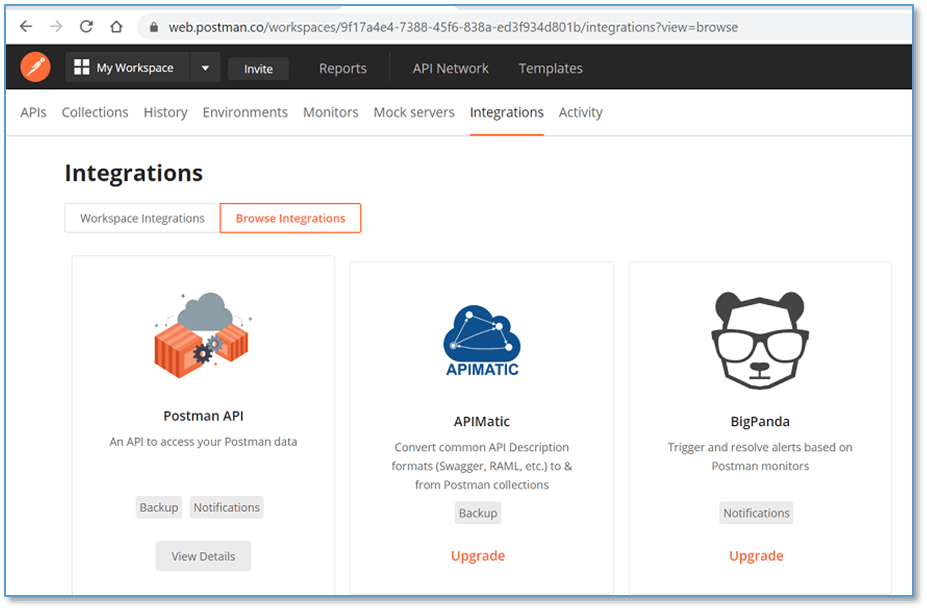
Task: Click the 'Convert common API Description' text
Action: tap(482, 466)
